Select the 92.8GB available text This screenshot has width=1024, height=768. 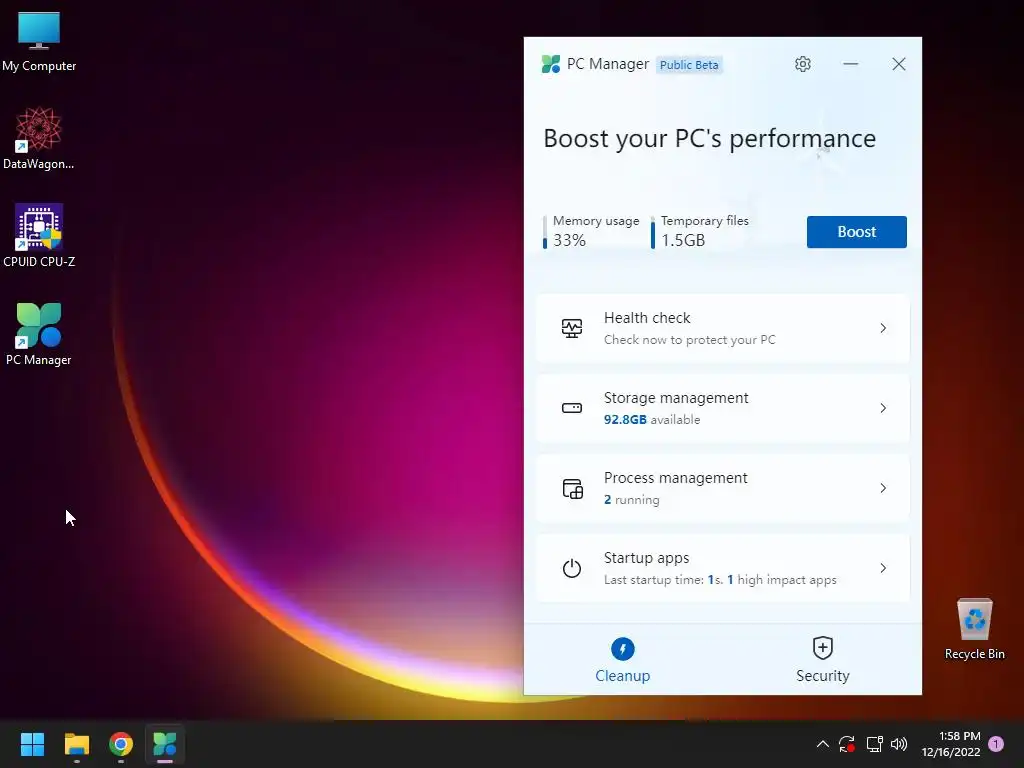[x=652, y=419]
